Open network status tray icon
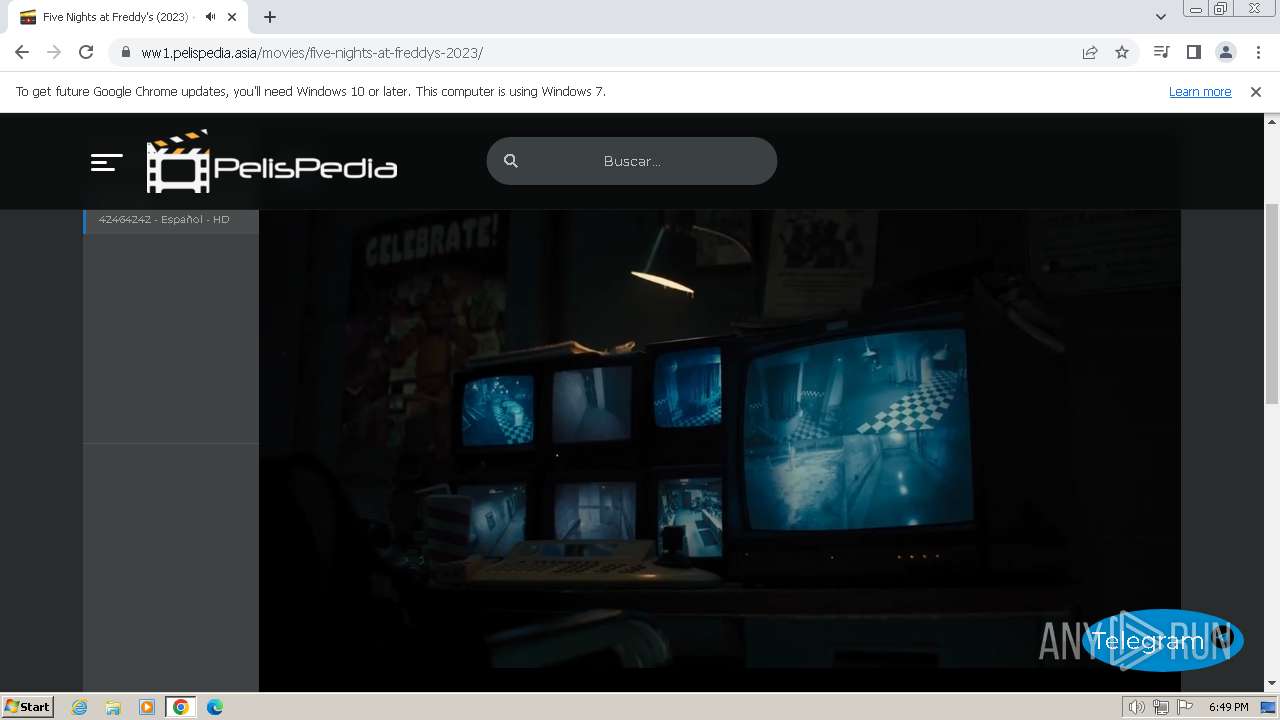This screenshot has width=1280, height=720. coord(1160,707)
